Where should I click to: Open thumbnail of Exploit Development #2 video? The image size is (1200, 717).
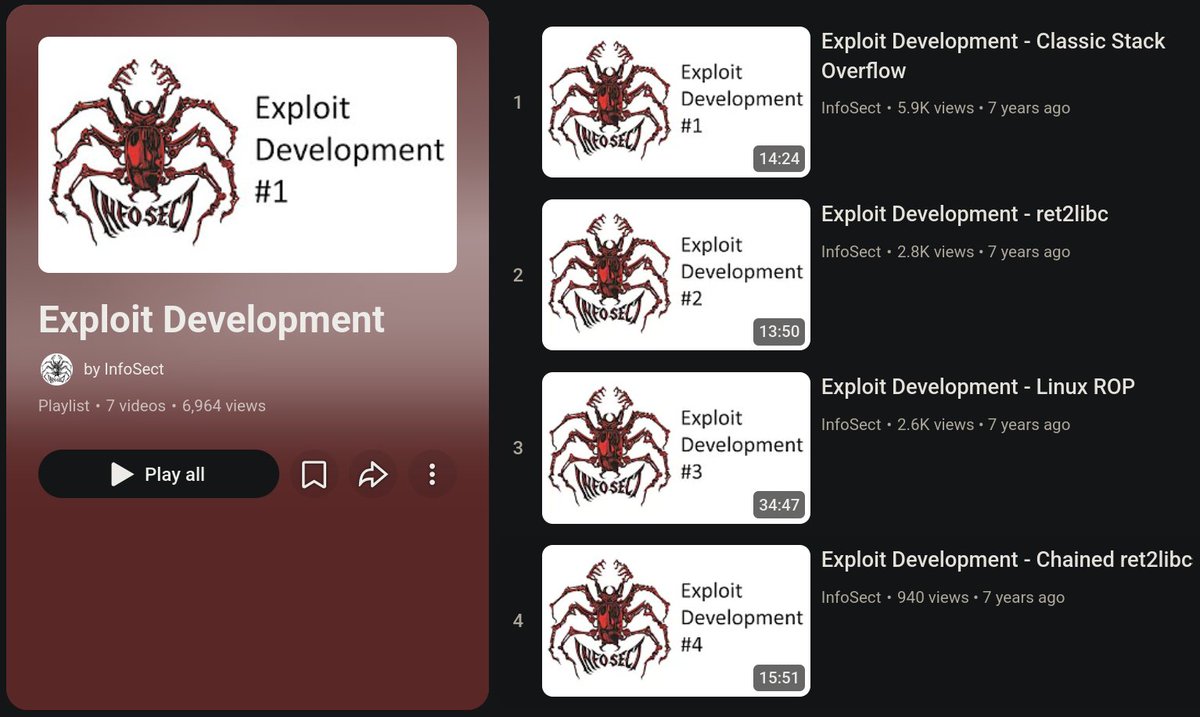click(x=676, y=275)
